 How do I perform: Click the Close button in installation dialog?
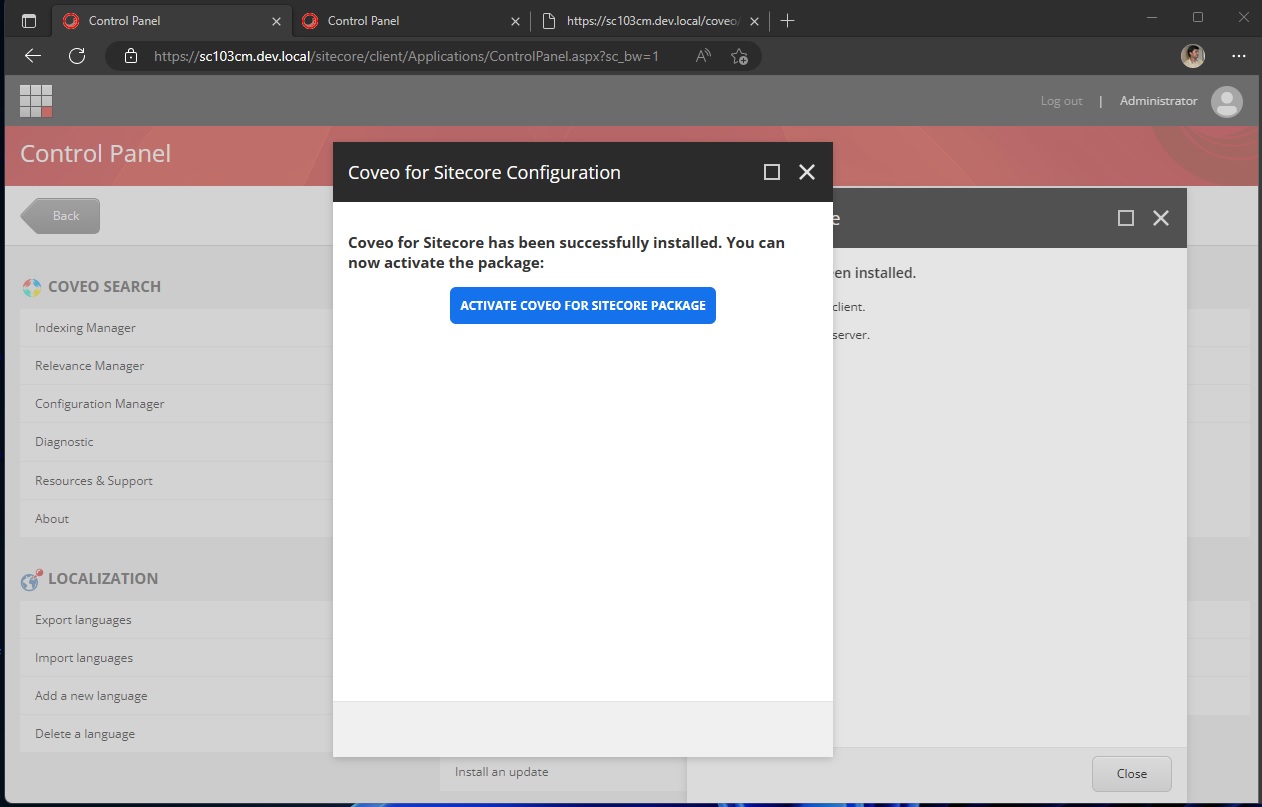[1132, 774]
